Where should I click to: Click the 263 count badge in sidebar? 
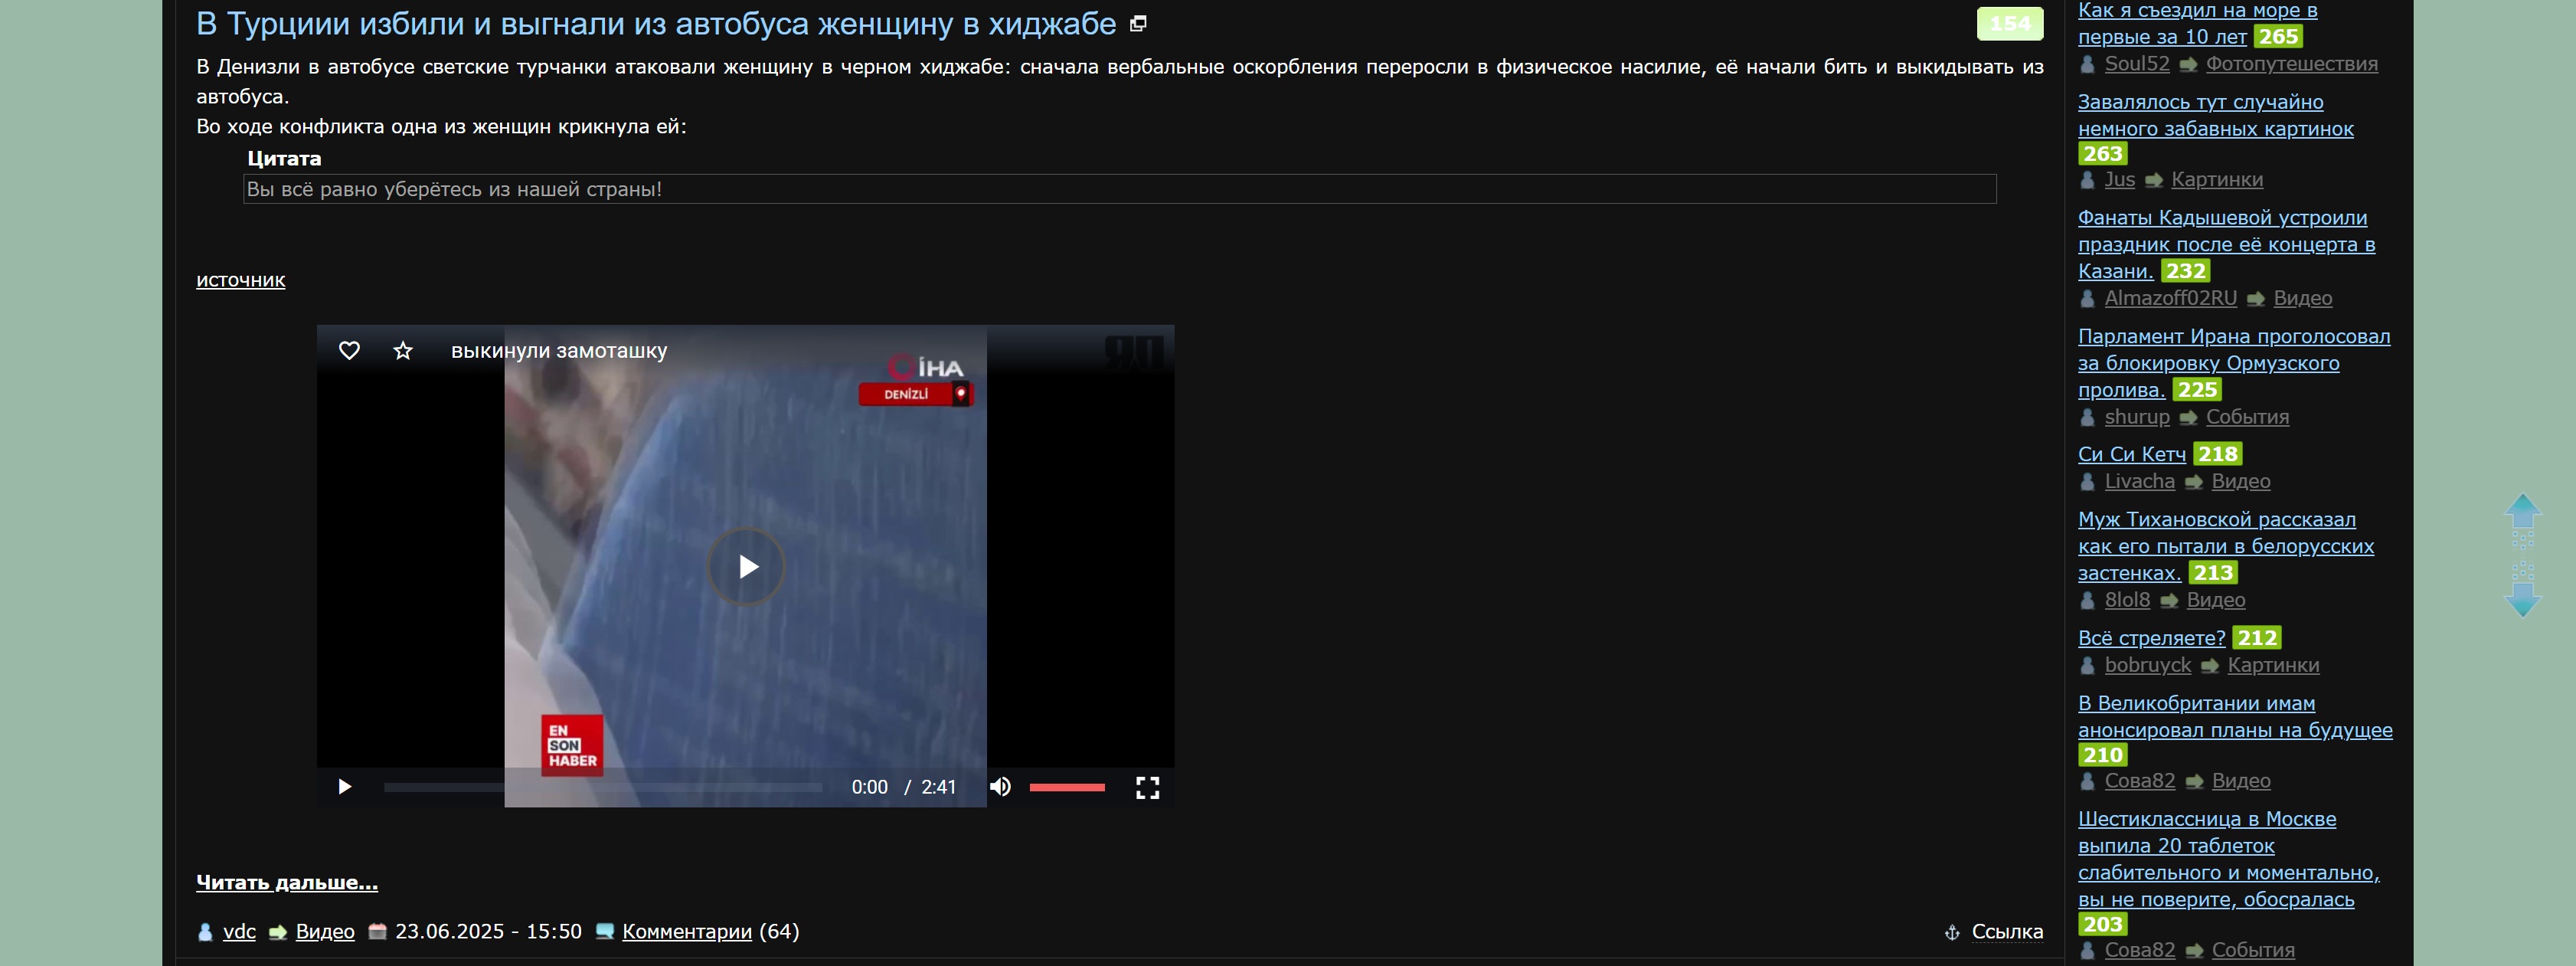coord(2103,154)
